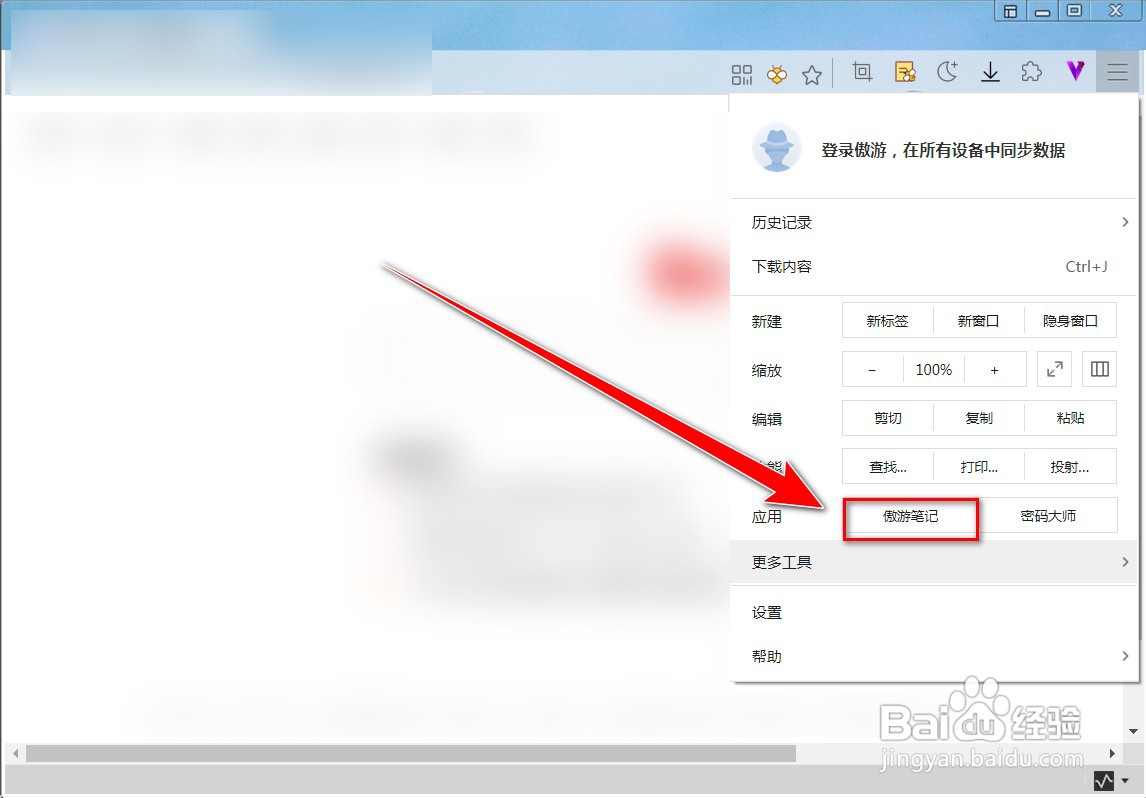The height and width of the screenshot is (798, 1146).
Task: Toggle night mode moon icon
Action: (948, 72)
